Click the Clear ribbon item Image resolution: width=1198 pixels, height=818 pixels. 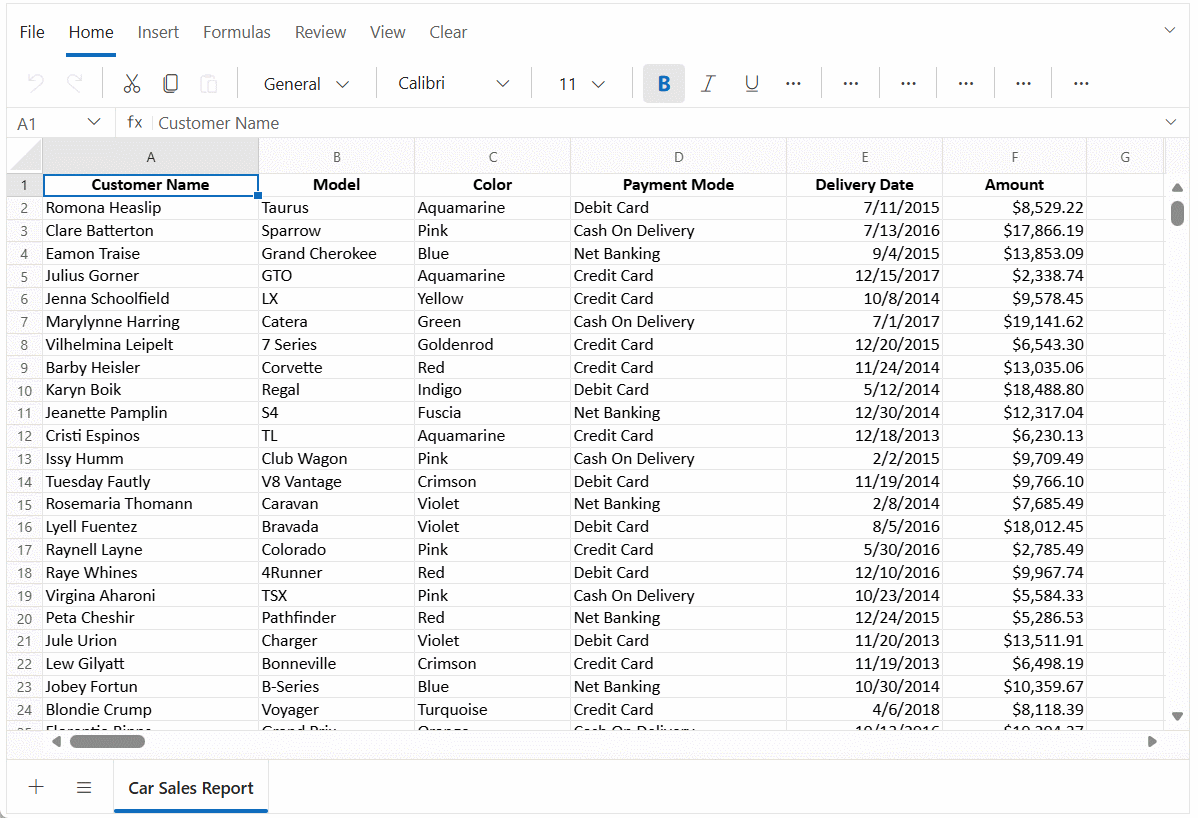pos(448,32)
